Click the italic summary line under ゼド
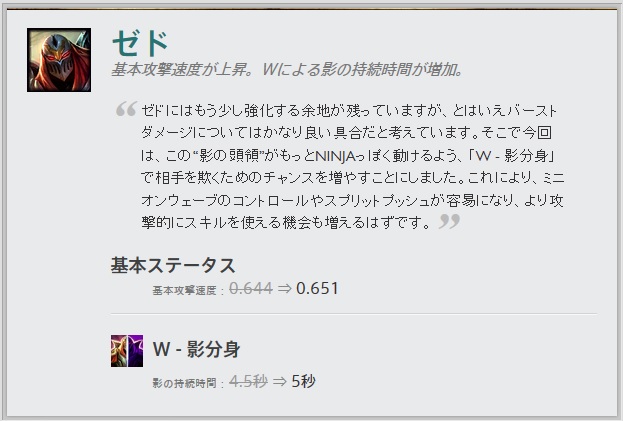This screenshot has width=623, height=421. (287, 70)
